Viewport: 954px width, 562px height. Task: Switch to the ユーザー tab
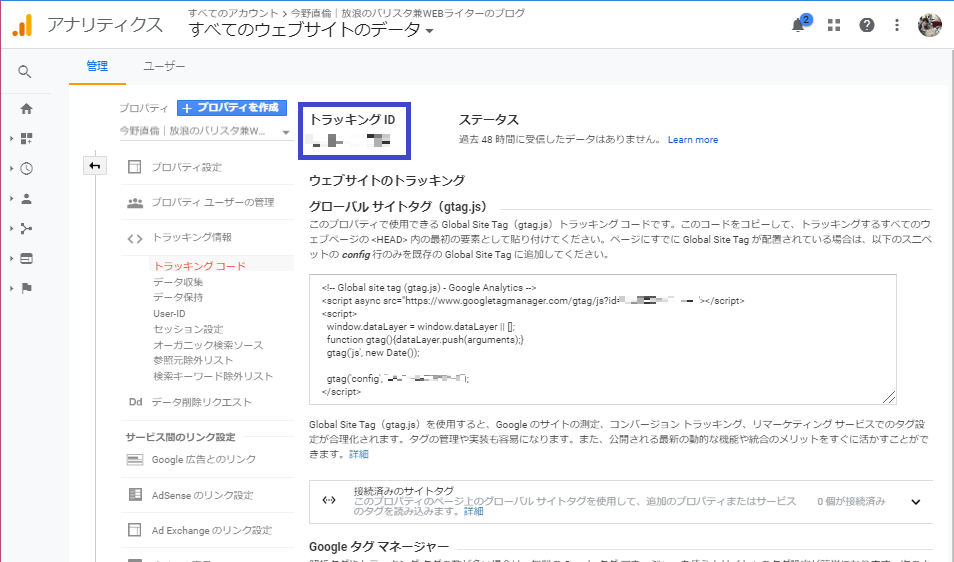click(x=164, y=66)
